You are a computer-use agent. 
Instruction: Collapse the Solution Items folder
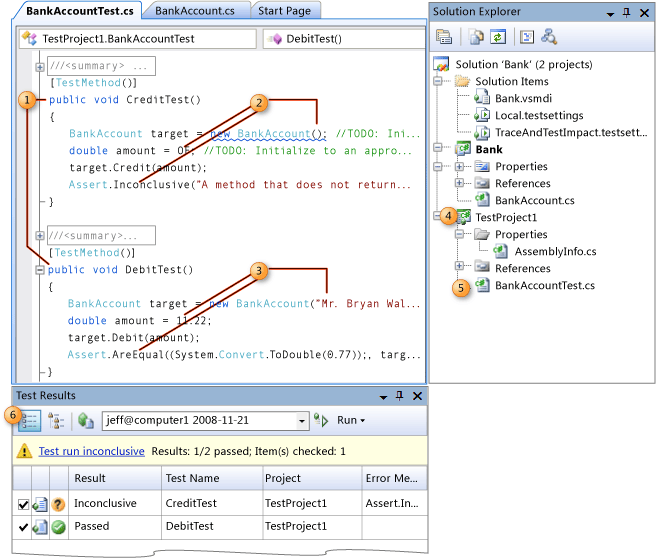[x=438, y=81]
